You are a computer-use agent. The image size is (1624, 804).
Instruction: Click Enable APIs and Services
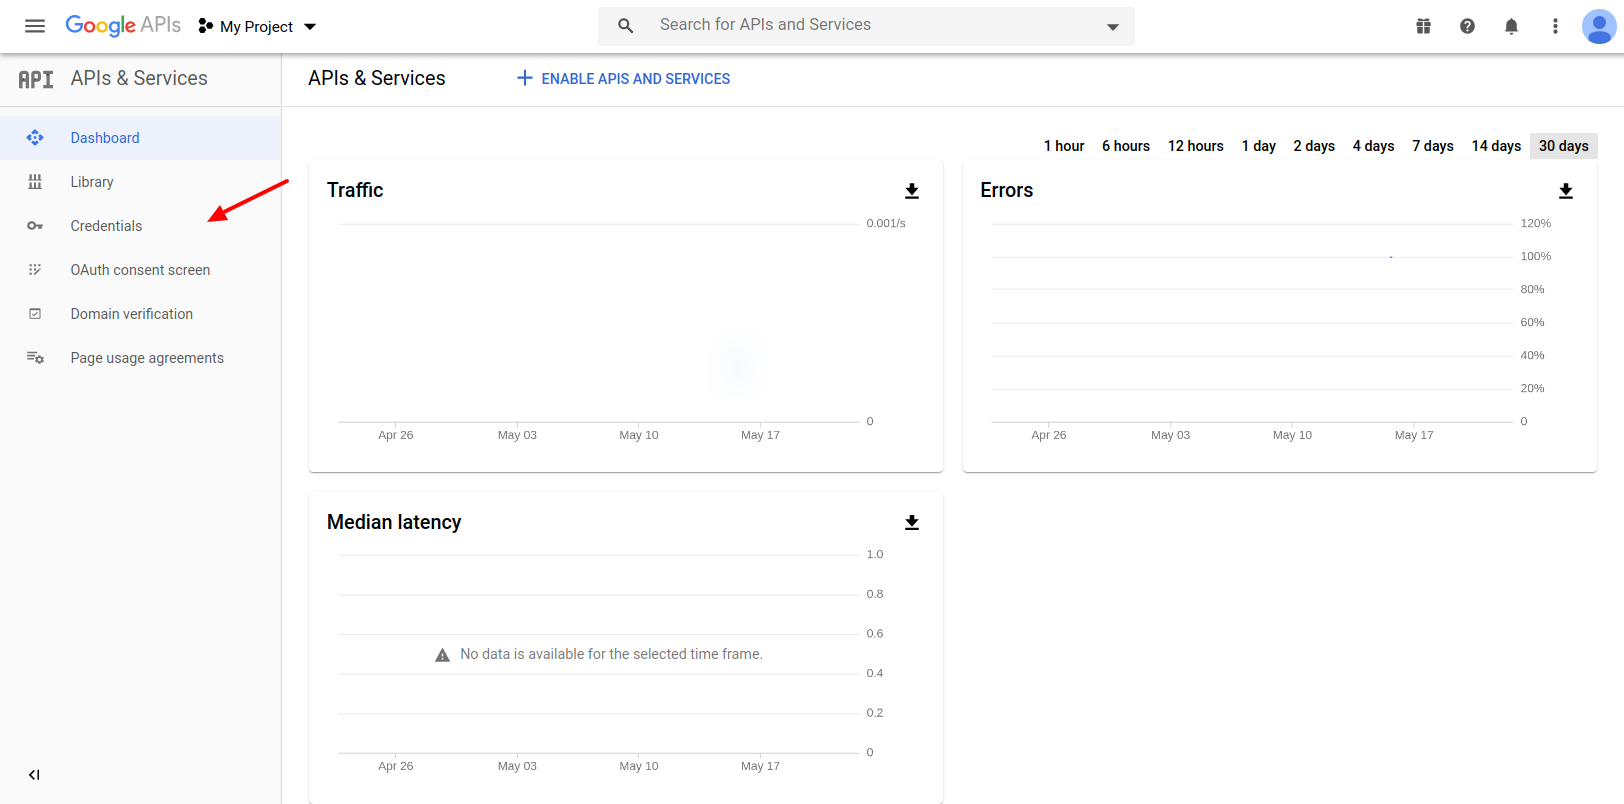coord(623,79)
